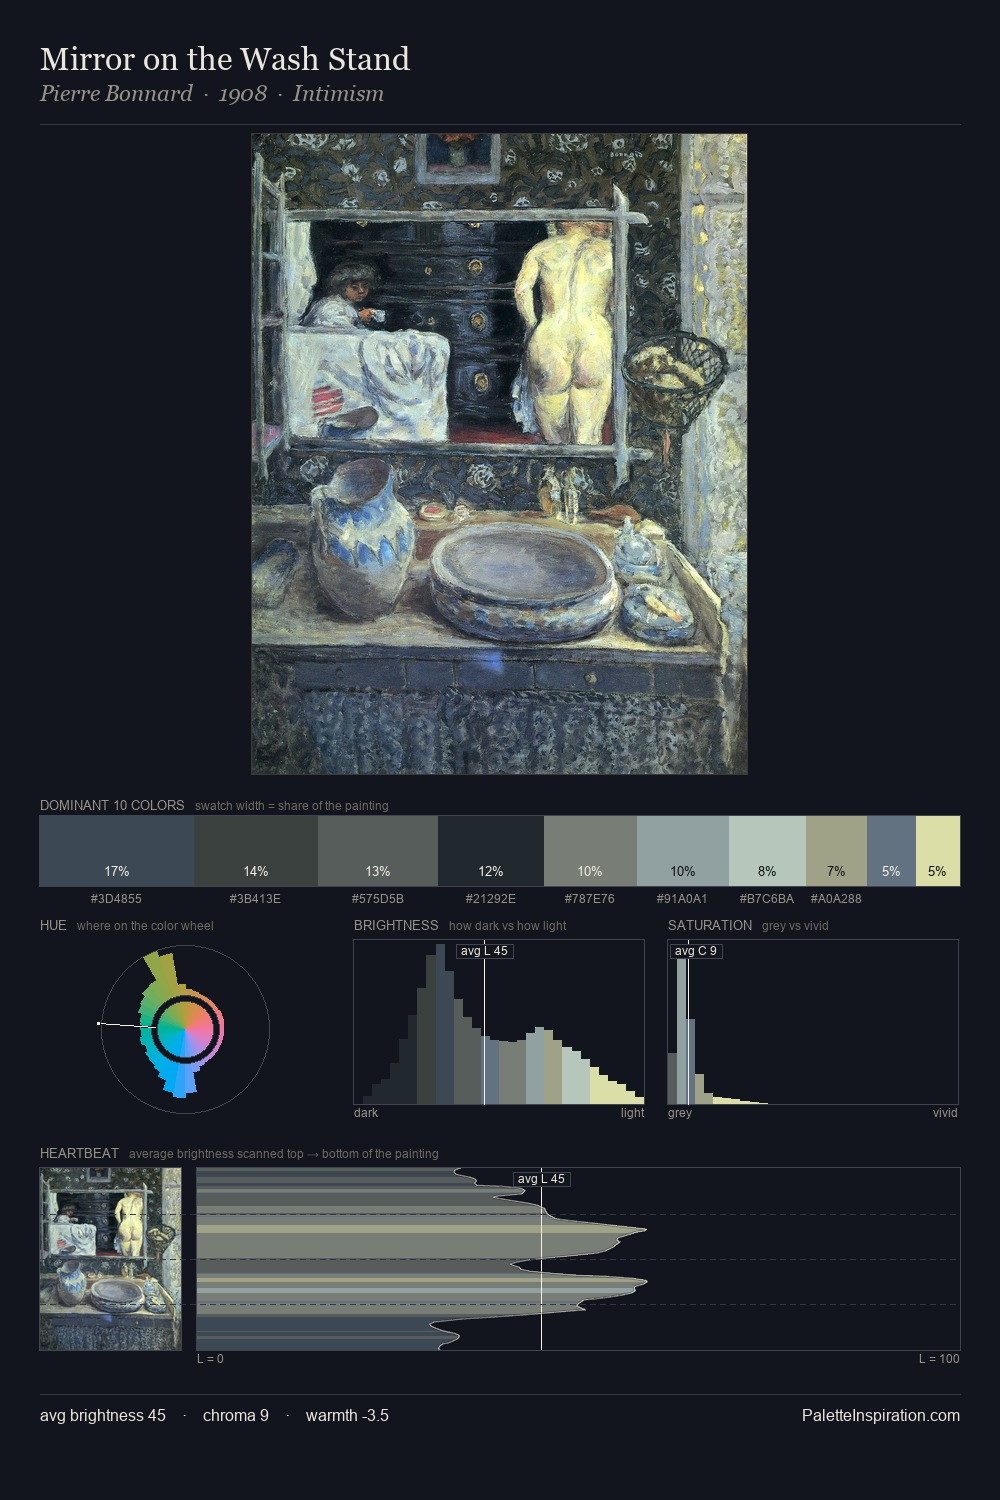1000x1500 pixels.
Task: Click the hue color wheel chart
Action: pyautogui.click(x=185, y=1028)
